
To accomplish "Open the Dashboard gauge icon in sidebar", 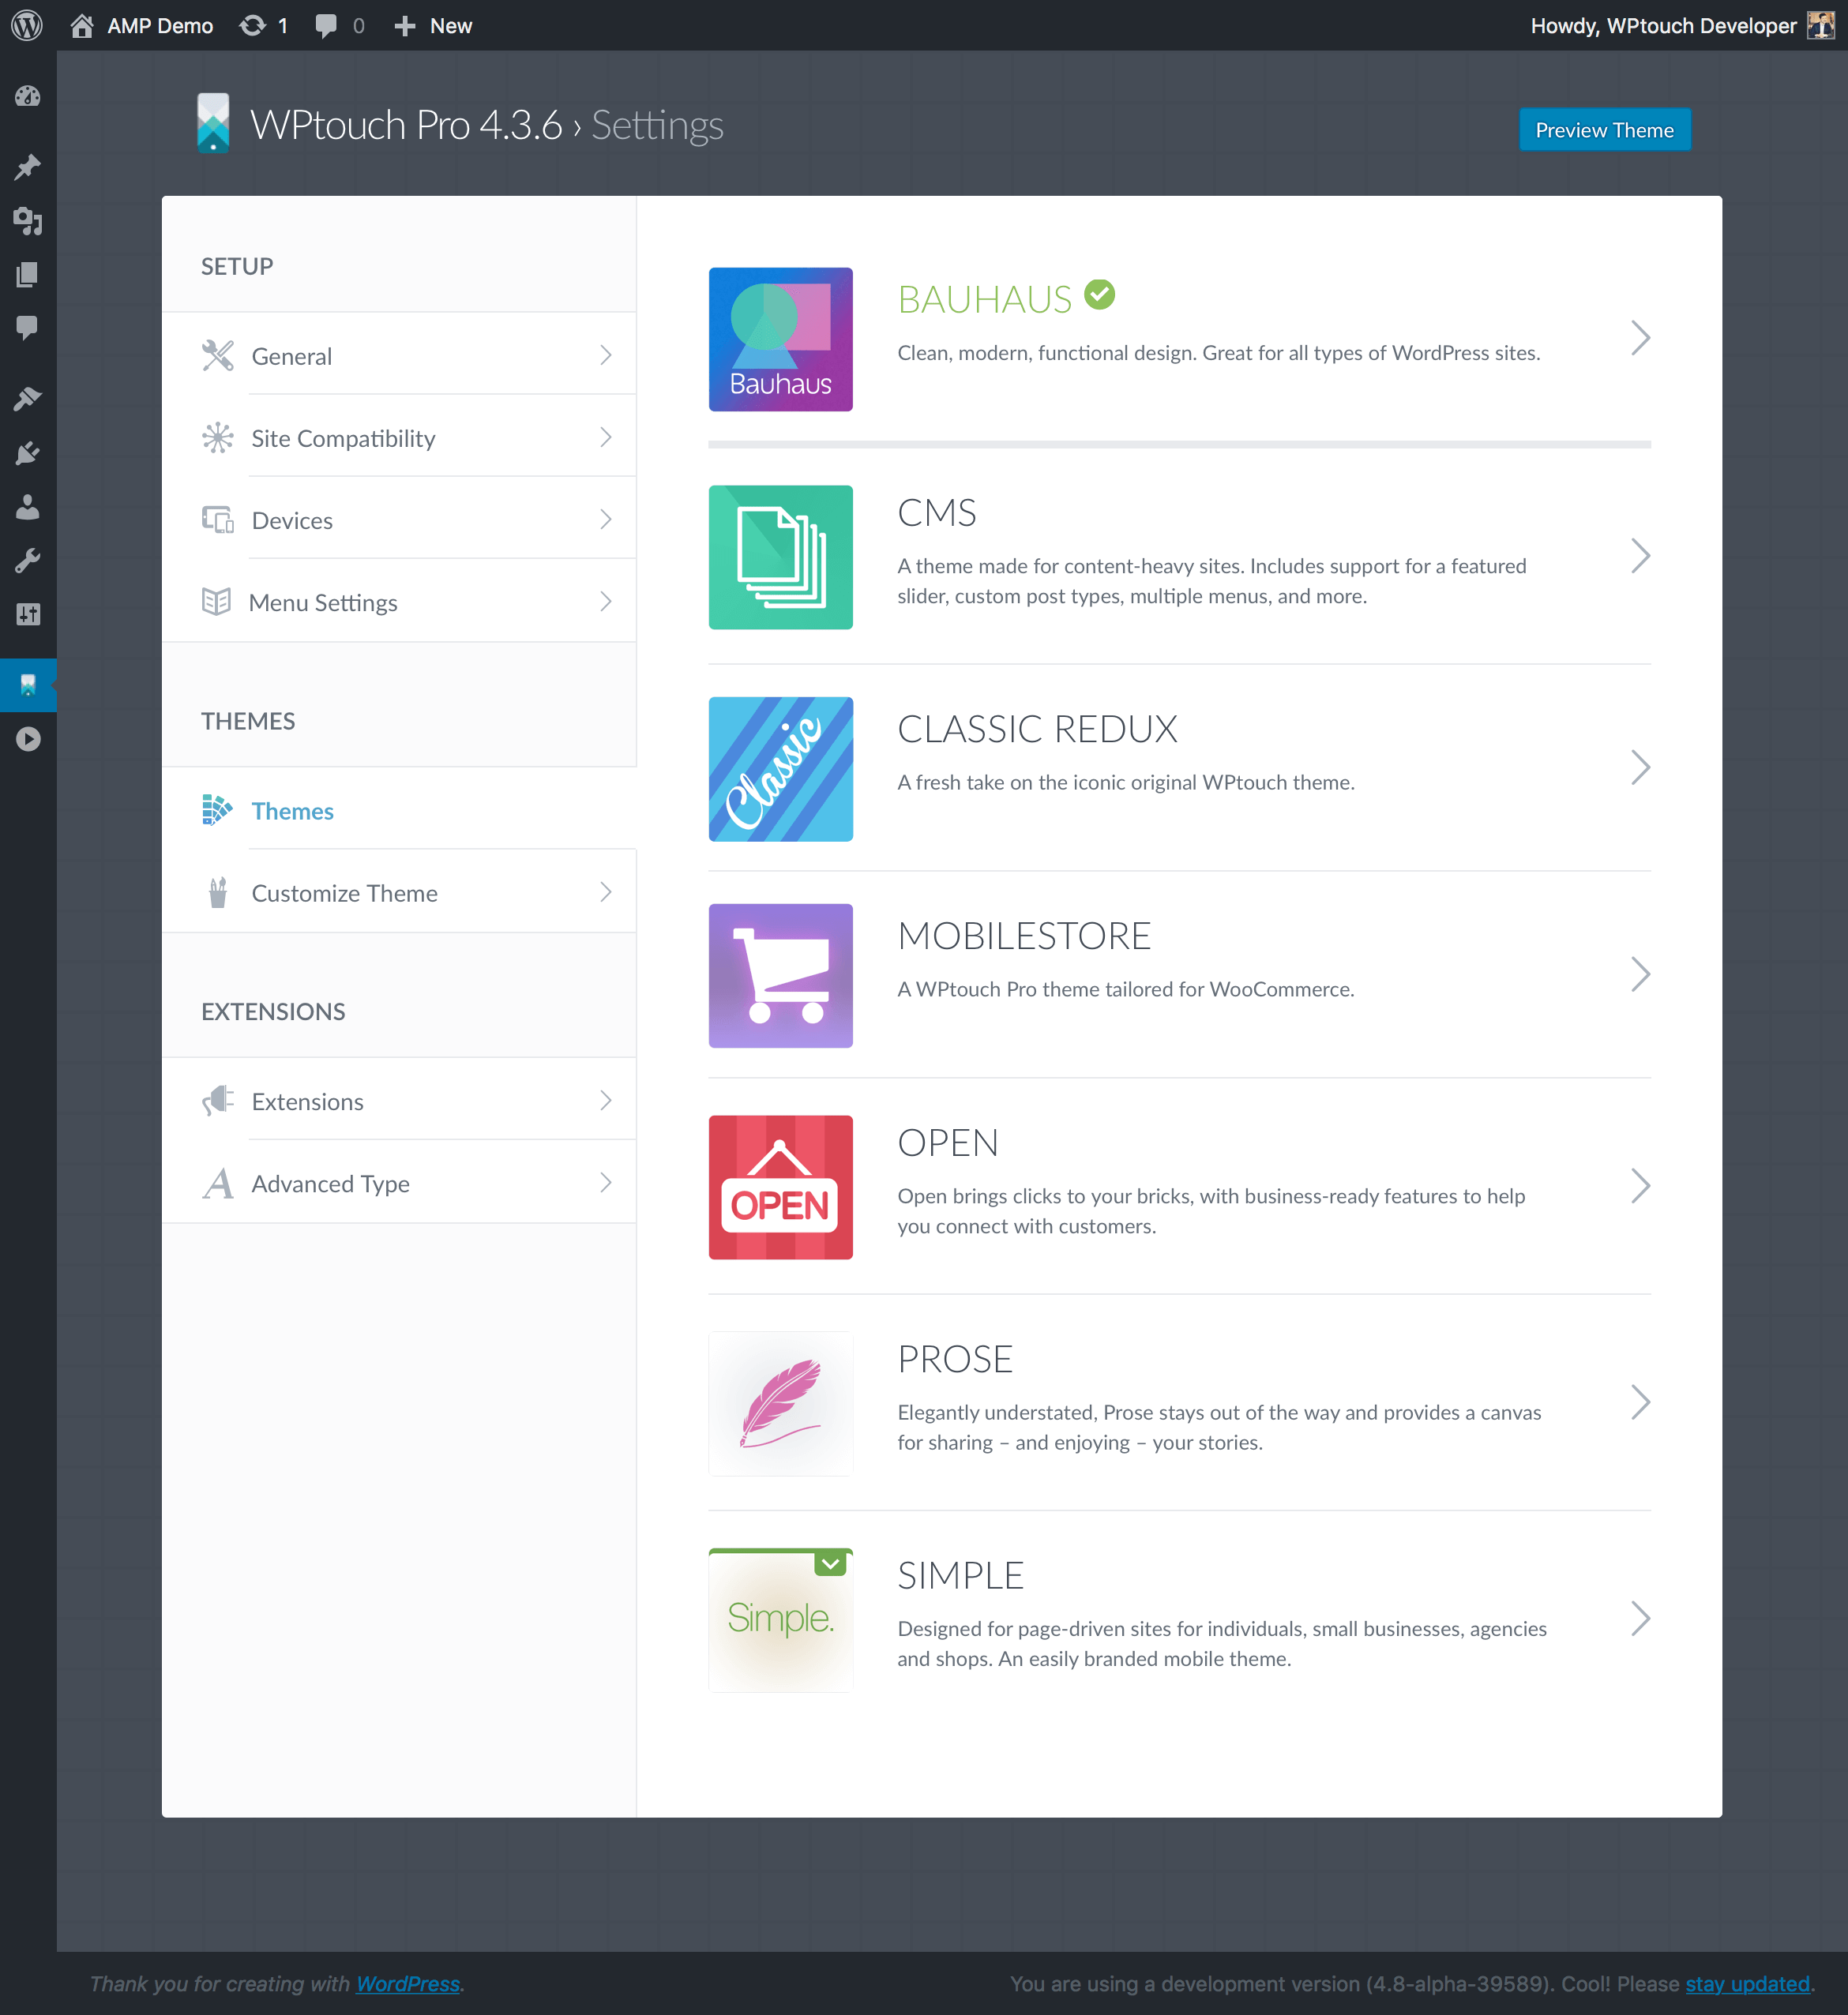I will tap(28, 96).
